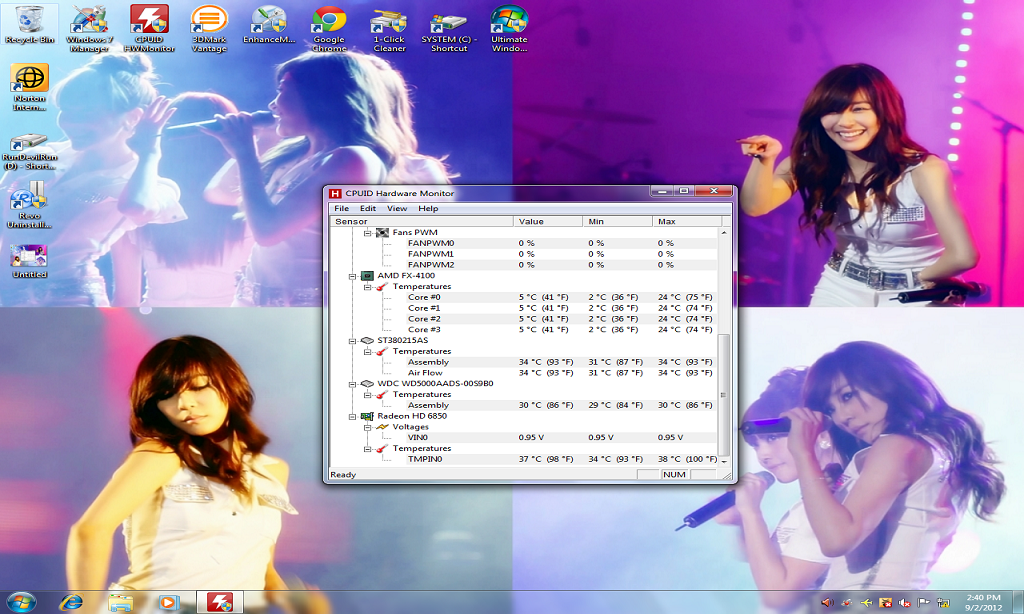Collapse the Voltages node under Radeon
This screenshot has height=614, width=1024.
[x=367, y=427]
